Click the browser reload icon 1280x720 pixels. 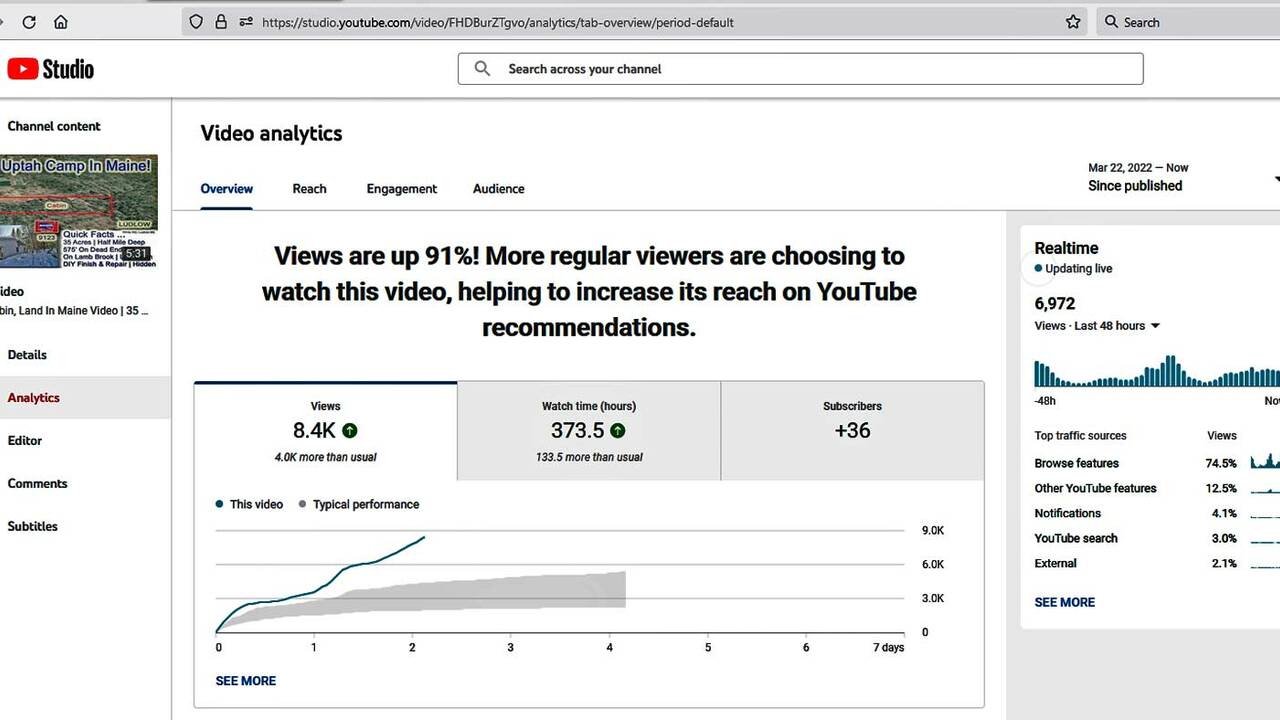(x=29, y=22)
